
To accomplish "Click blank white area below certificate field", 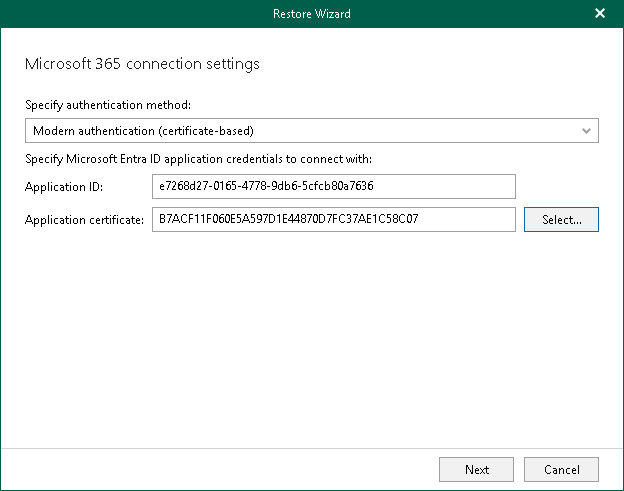I will click(x=311, y=340).
